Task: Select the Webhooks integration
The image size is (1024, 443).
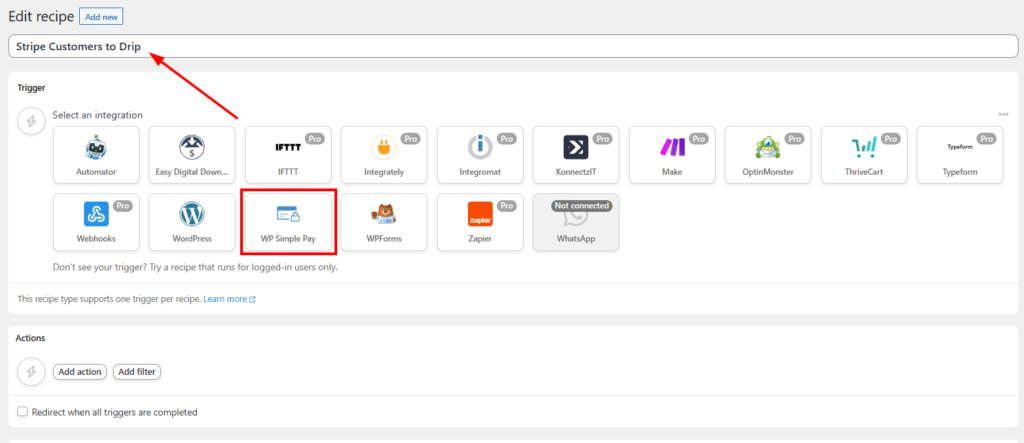Action: click(x=96, y=222)
